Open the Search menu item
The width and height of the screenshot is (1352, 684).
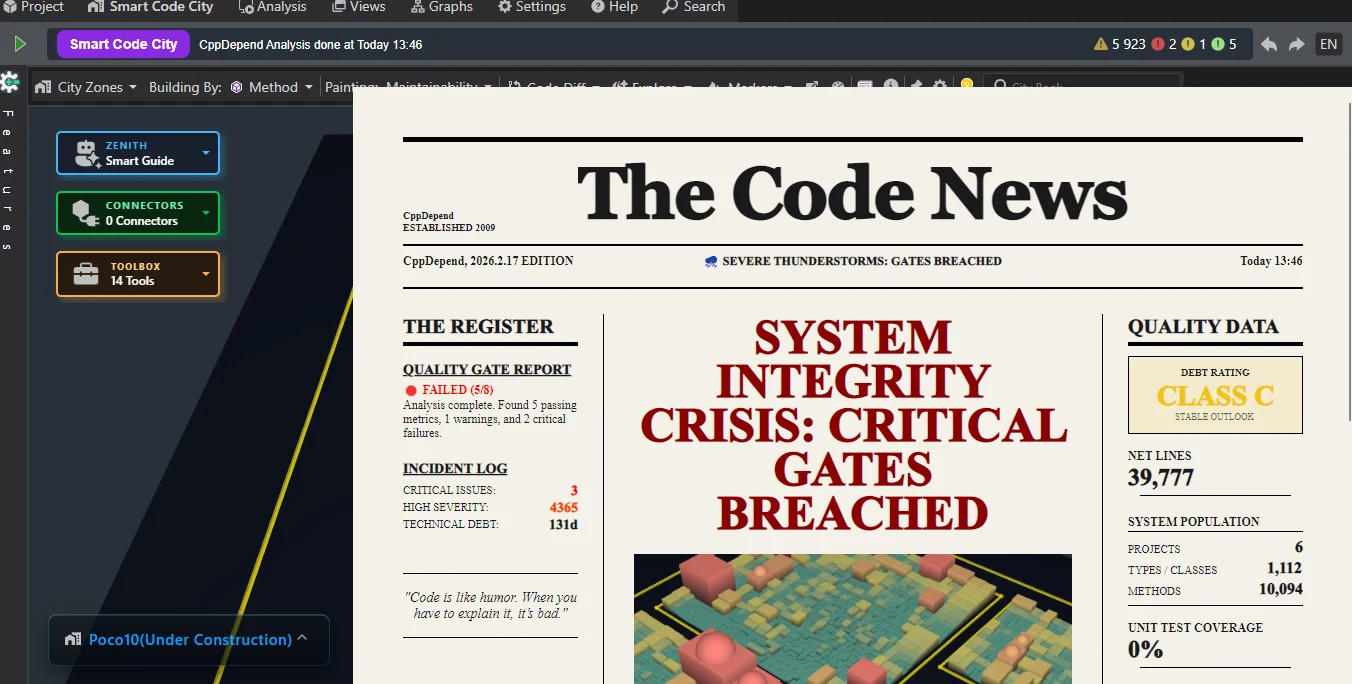tap(694, 7)
